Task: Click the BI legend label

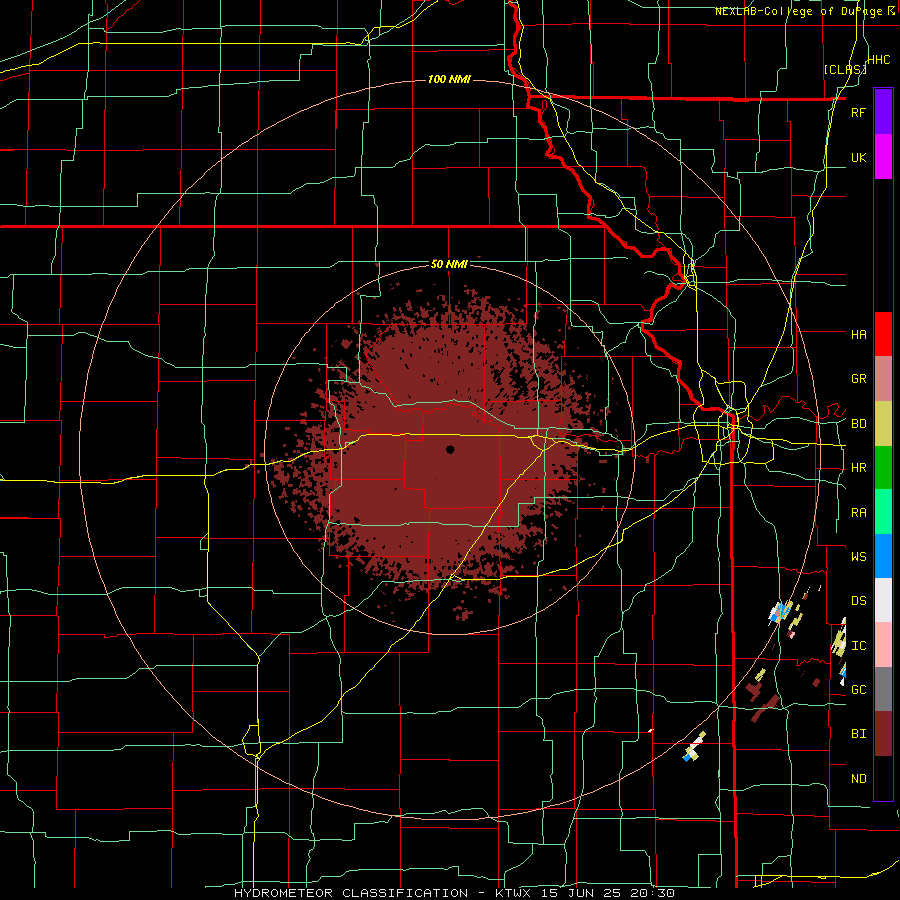Action: coord(858,734)
